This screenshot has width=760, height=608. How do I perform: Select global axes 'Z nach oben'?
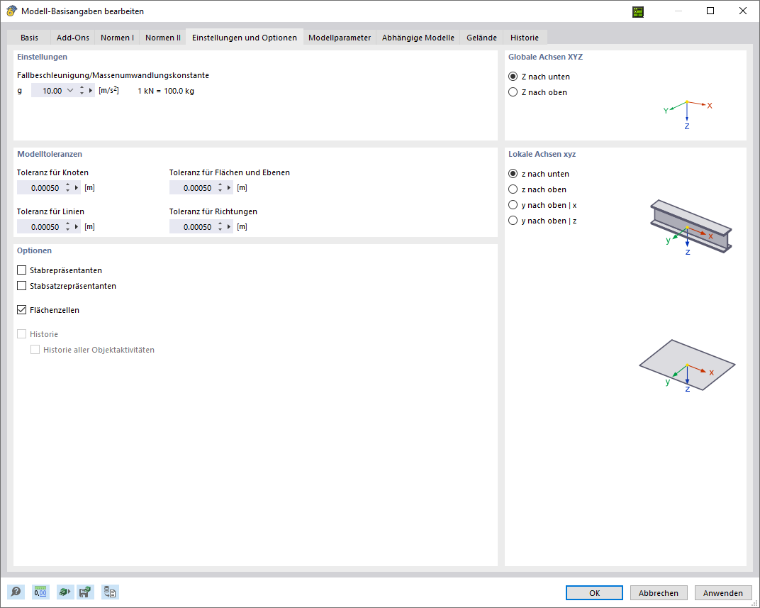click(x=538, y=92)
